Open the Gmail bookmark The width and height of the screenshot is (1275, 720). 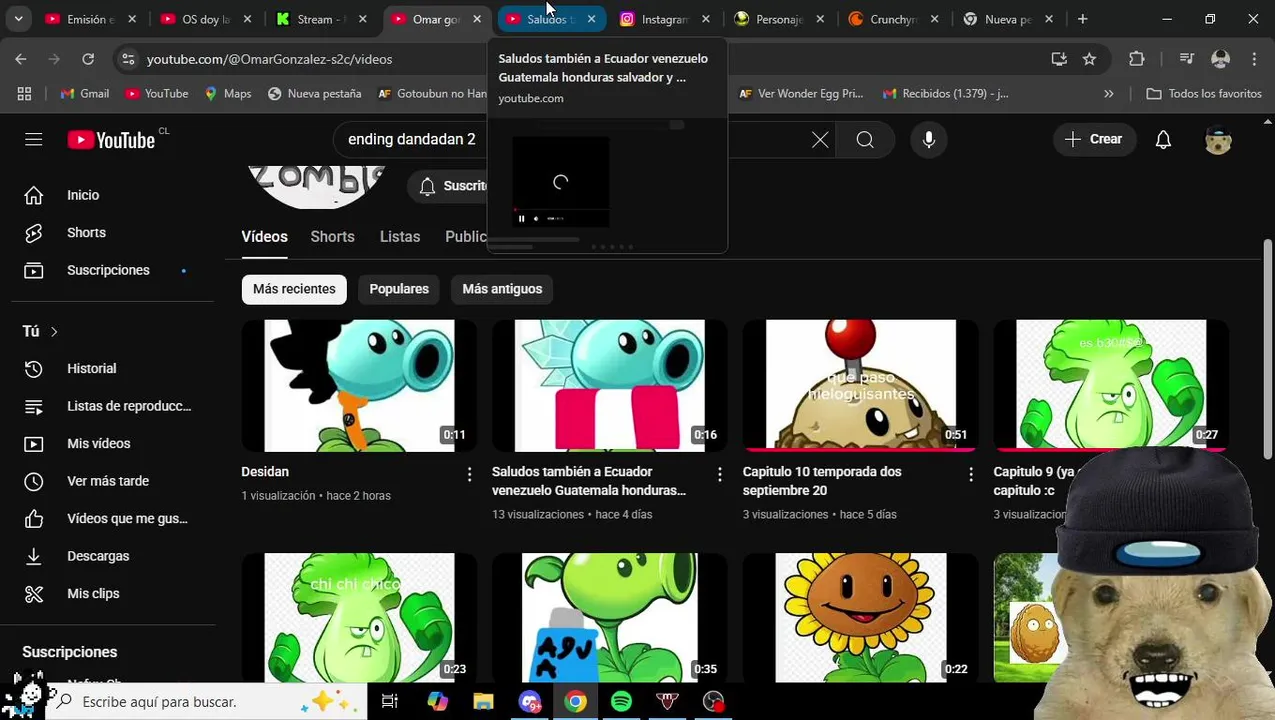point(85,93)
